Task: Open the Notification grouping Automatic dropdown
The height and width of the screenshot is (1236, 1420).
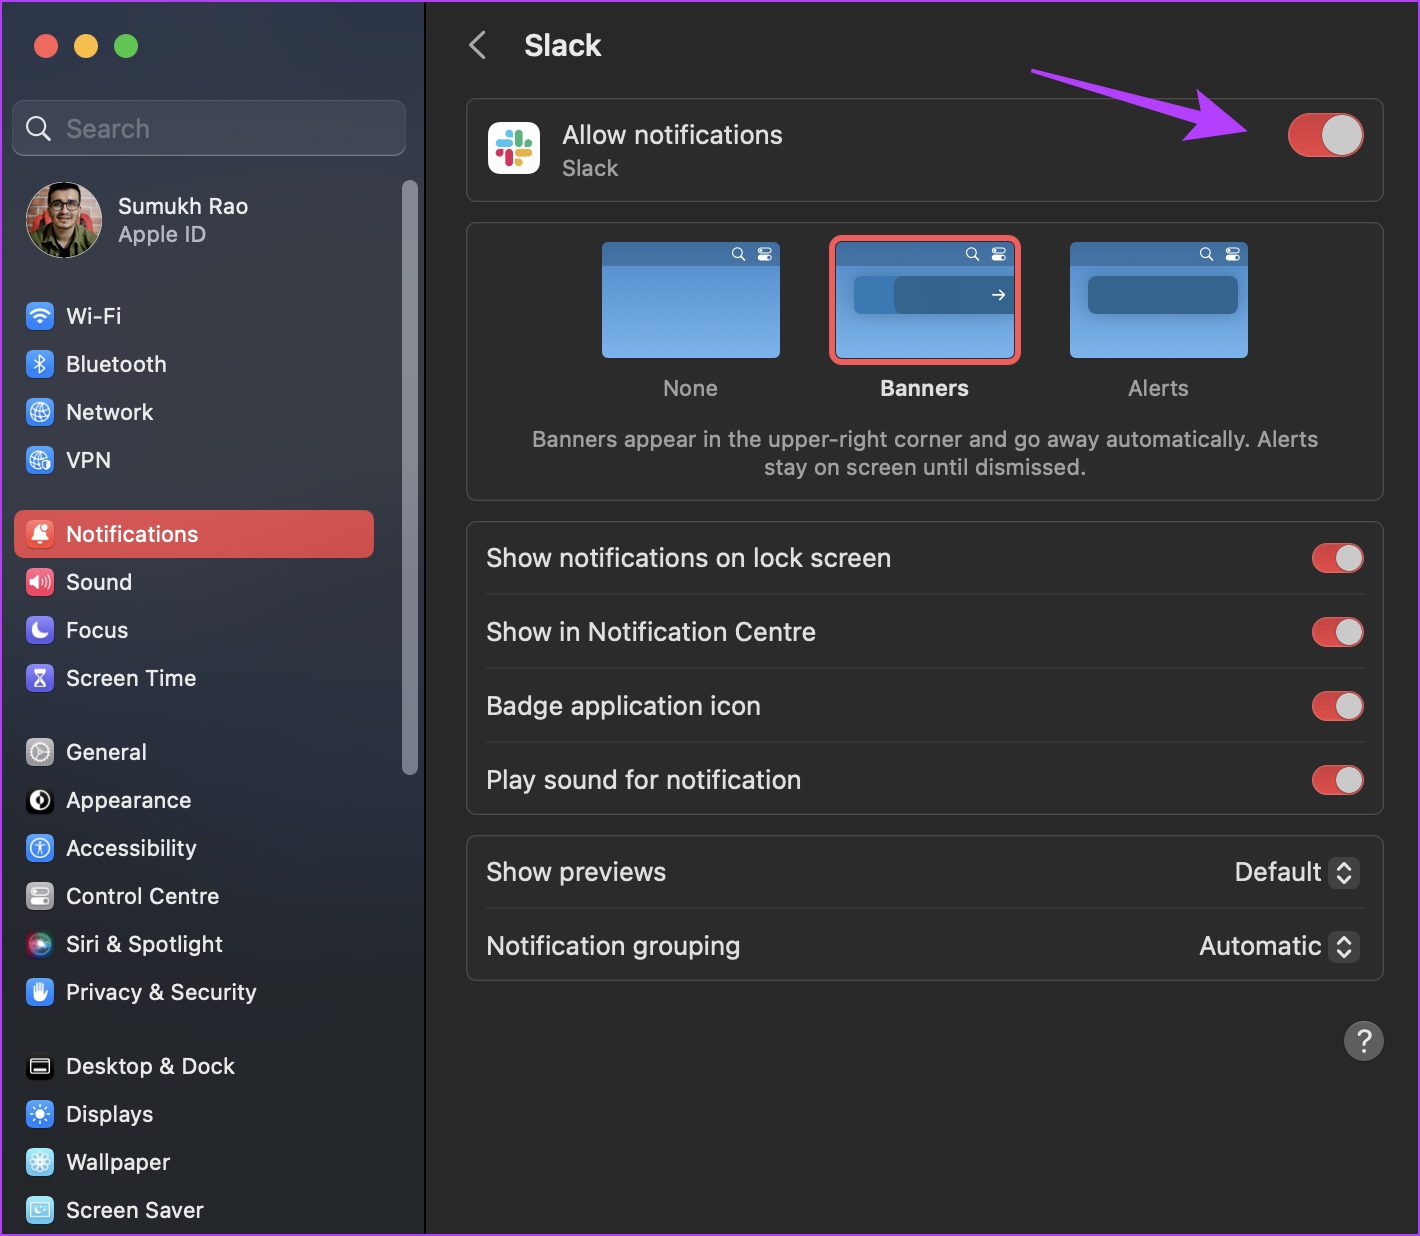Action: tap(1279, 946)
